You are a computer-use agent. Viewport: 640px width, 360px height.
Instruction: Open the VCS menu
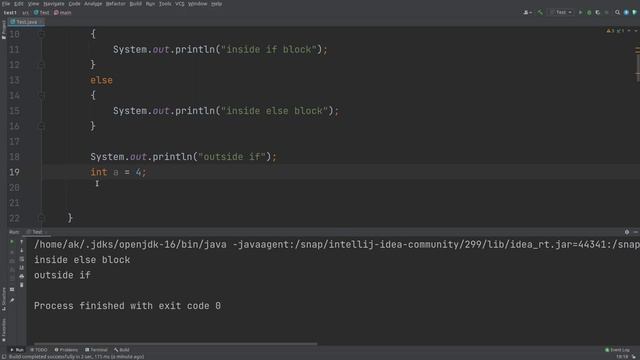(x=180, y=4)
